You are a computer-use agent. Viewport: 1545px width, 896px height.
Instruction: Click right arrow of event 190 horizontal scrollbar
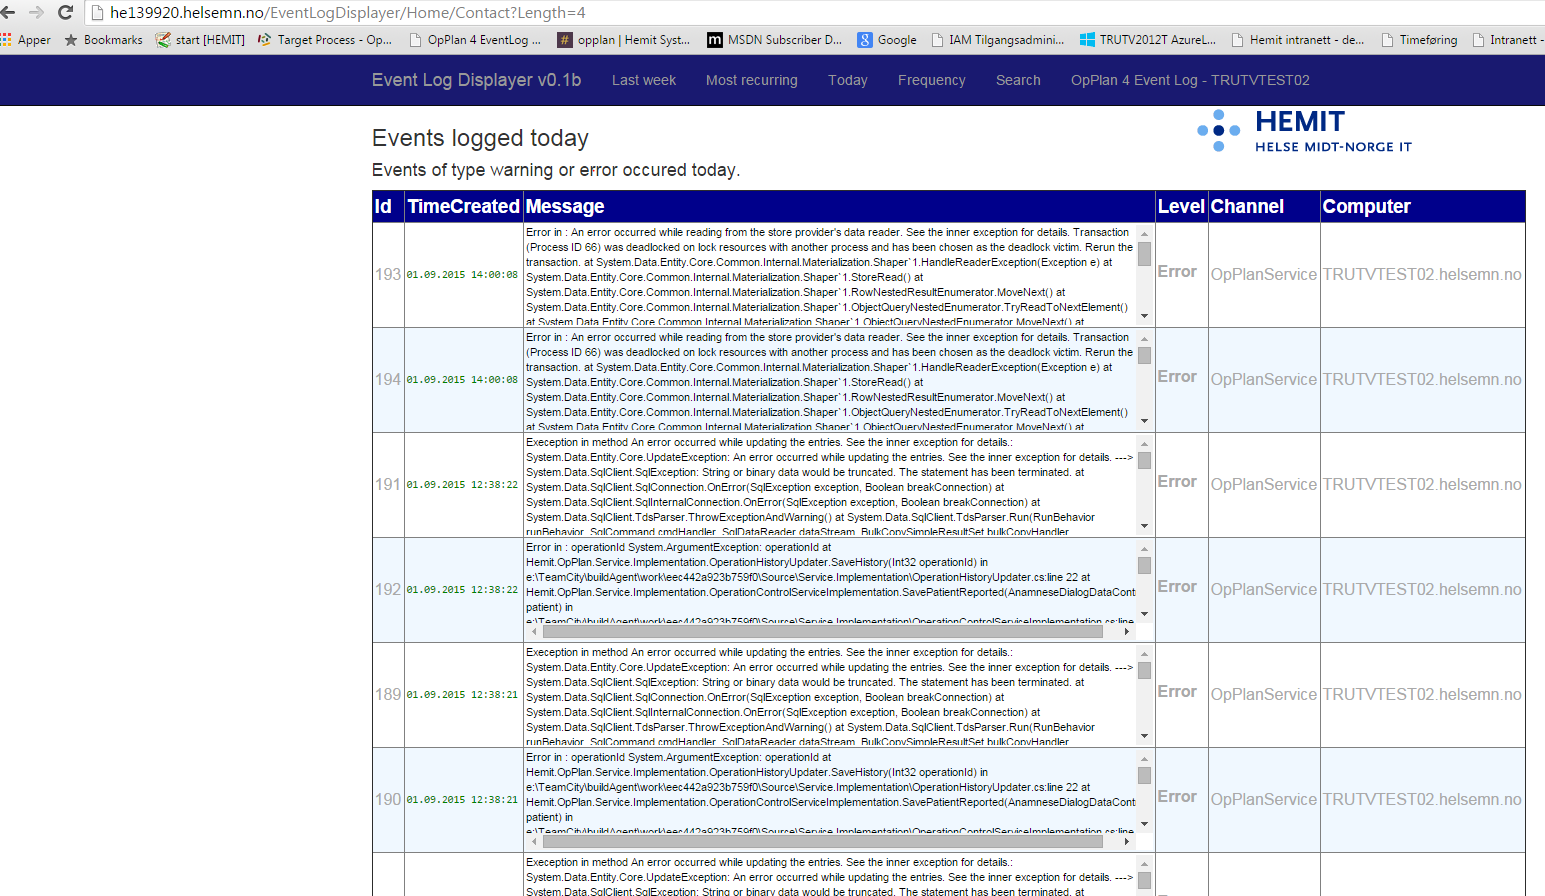click(x=1127, y=841)
